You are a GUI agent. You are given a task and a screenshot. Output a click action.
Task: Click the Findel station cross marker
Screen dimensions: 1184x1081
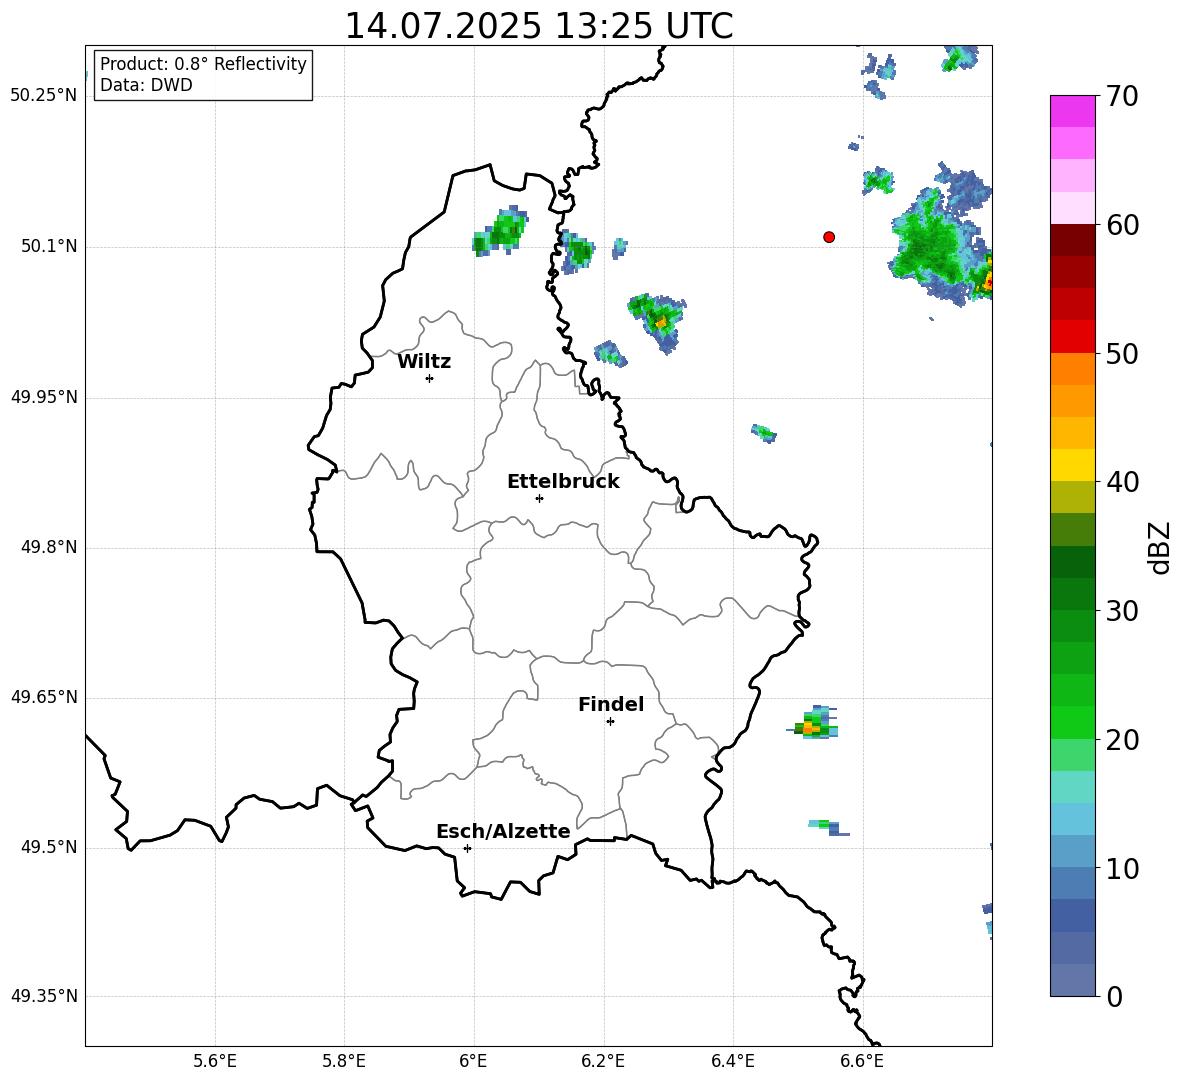click(x=610, y=722)
